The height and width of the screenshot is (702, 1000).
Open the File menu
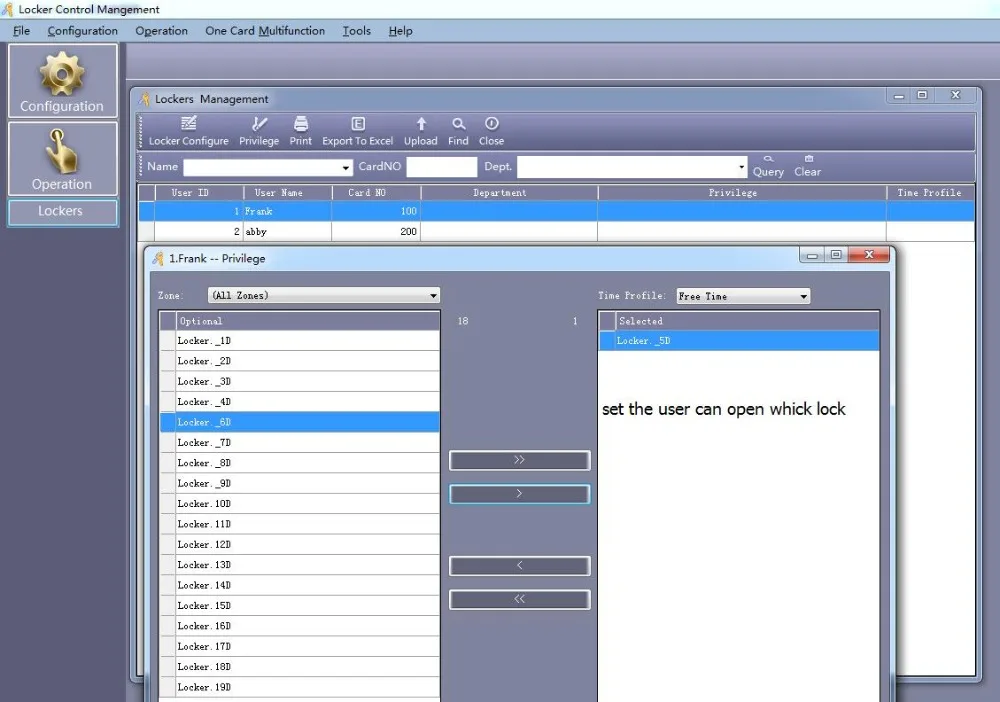tap(21, 31)
